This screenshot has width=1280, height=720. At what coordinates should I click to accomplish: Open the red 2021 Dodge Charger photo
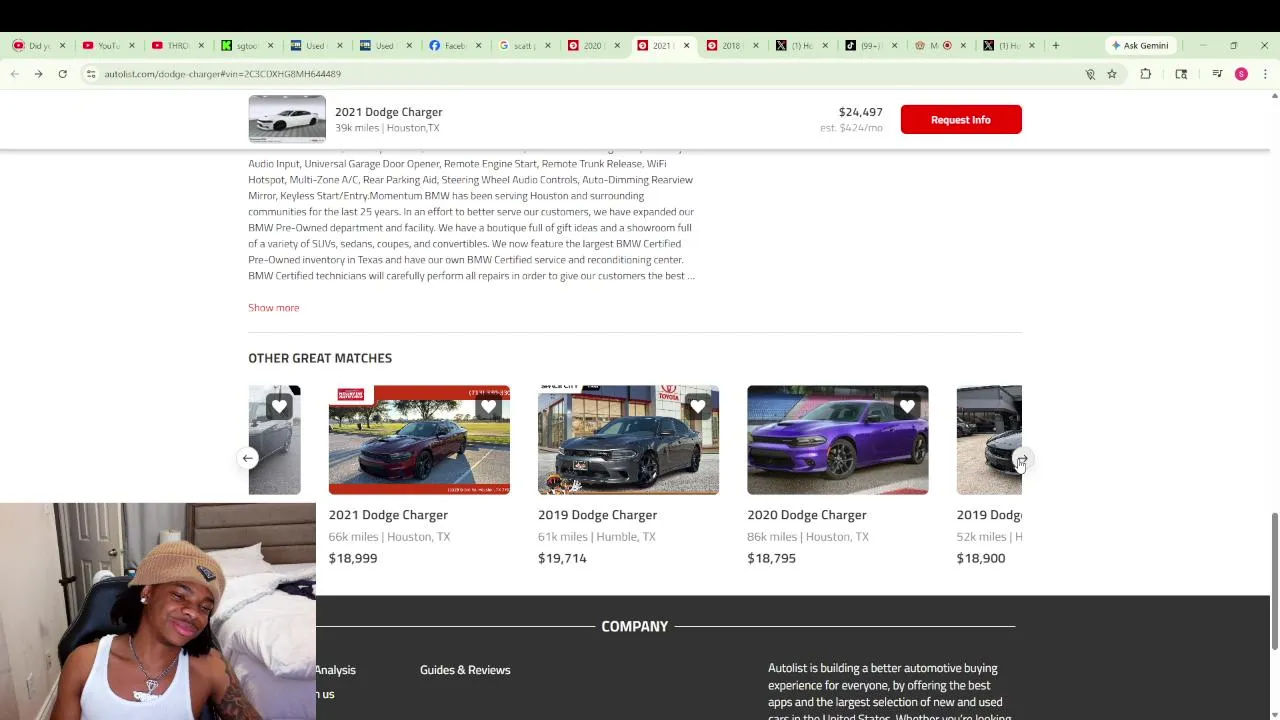point(419,440)
